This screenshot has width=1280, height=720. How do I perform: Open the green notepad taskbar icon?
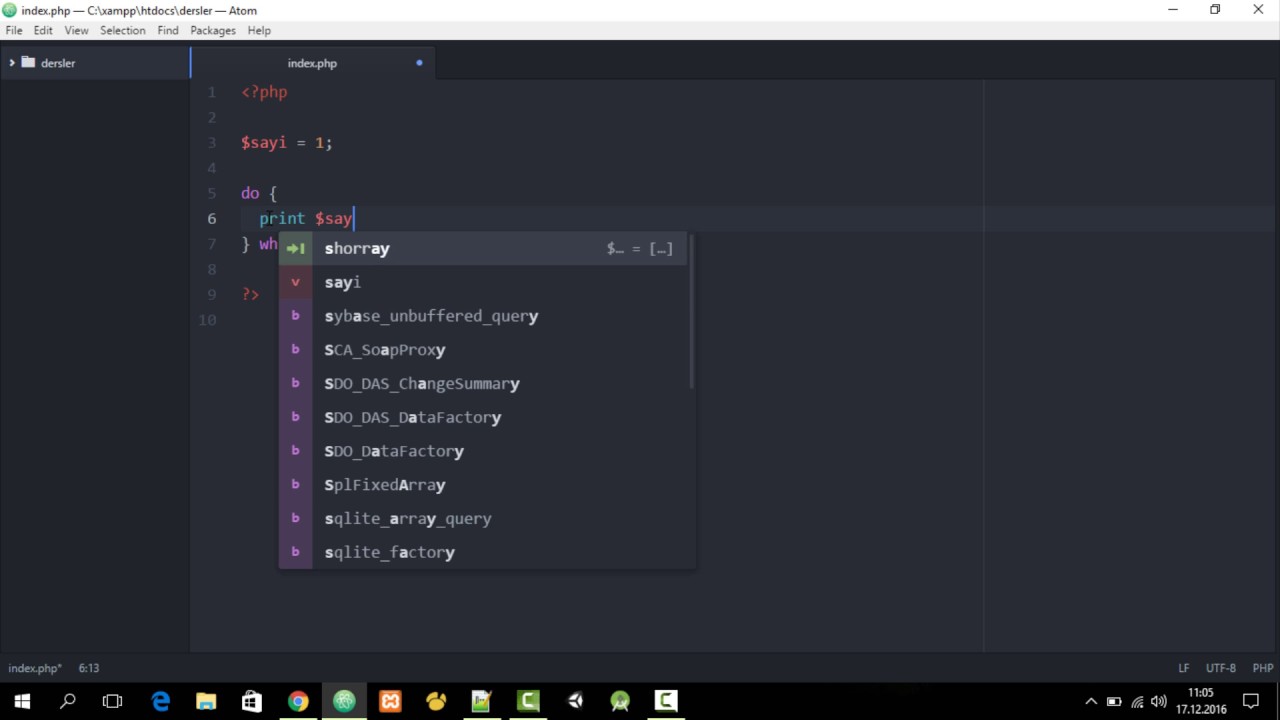pos(482,701)
